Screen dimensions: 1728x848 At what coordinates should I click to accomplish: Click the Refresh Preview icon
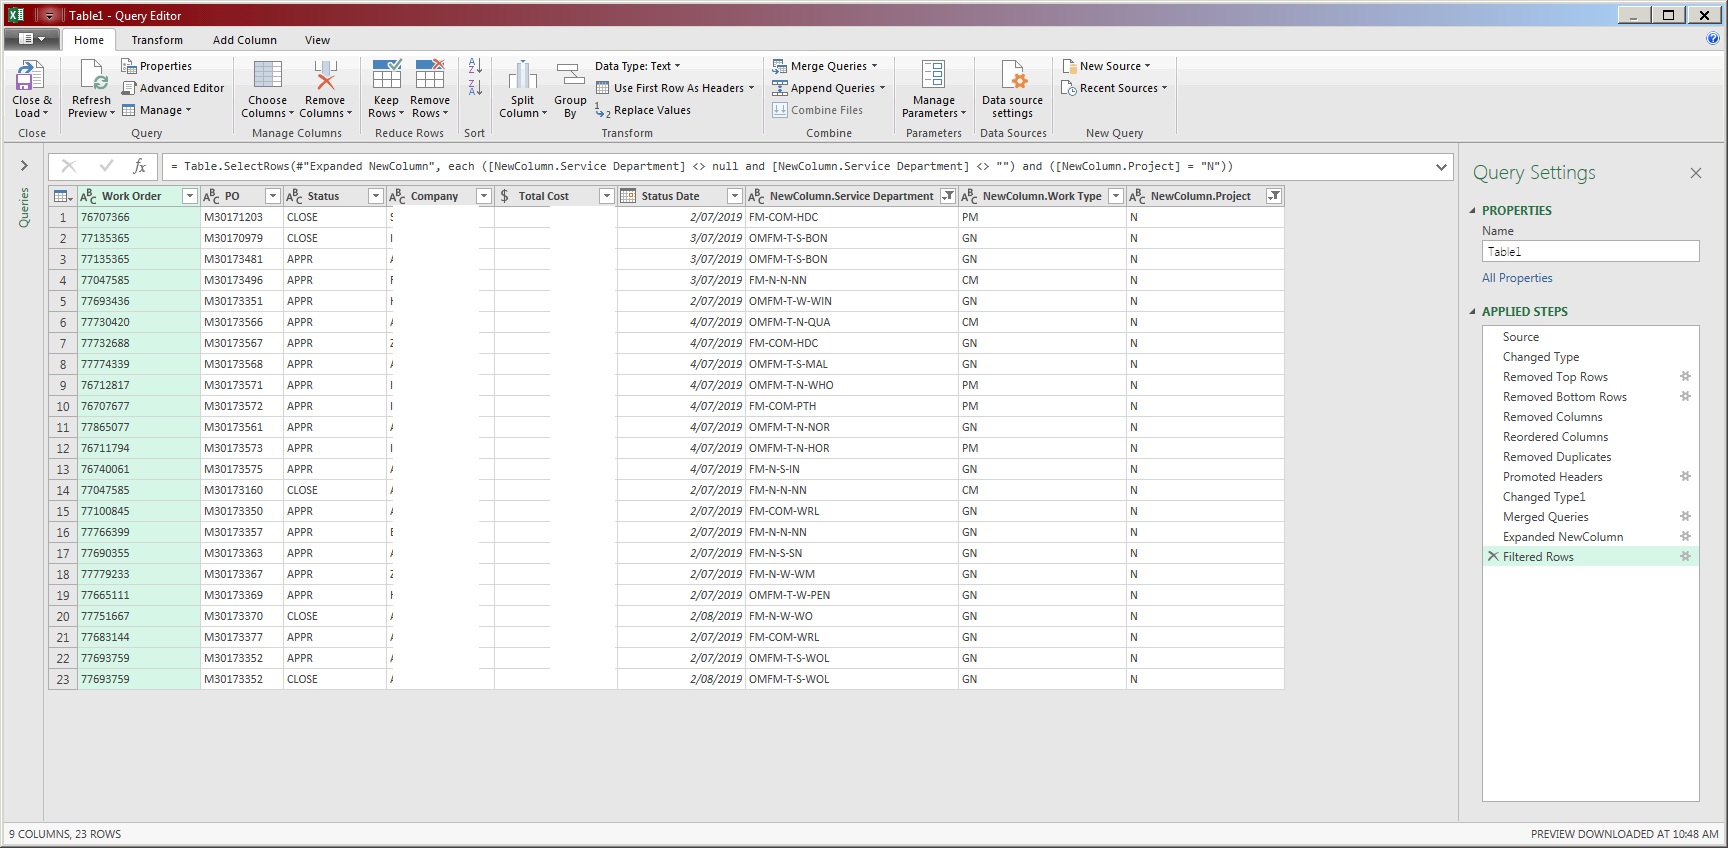[92, 76]
